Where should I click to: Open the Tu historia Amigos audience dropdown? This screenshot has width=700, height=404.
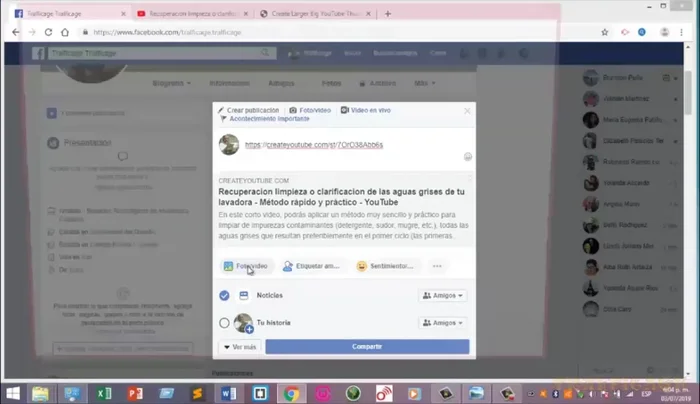tap(443, 323)
